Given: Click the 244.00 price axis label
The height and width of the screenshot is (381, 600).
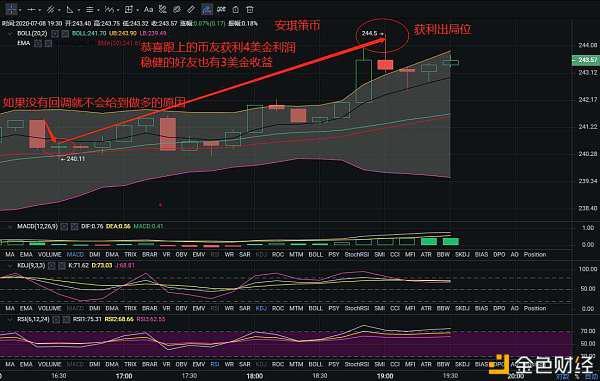Looking at the screenshot, I should pyautogui.click(x=587, y=45).
